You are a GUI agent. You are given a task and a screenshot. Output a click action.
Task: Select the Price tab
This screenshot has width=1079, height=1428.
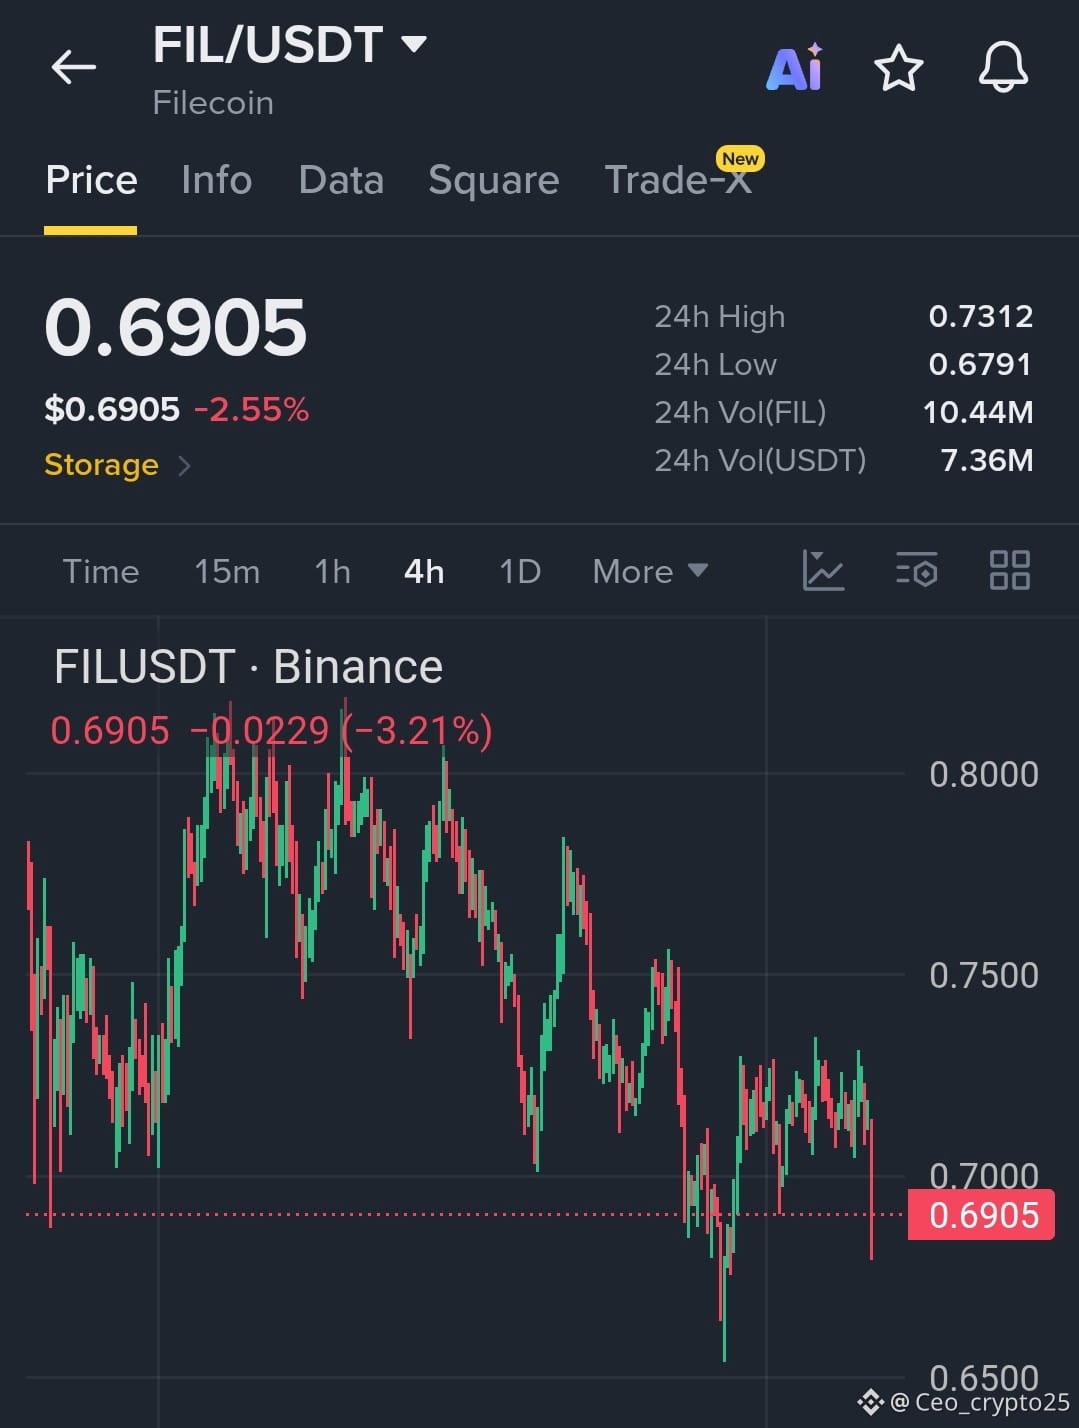tap(91, 180)
